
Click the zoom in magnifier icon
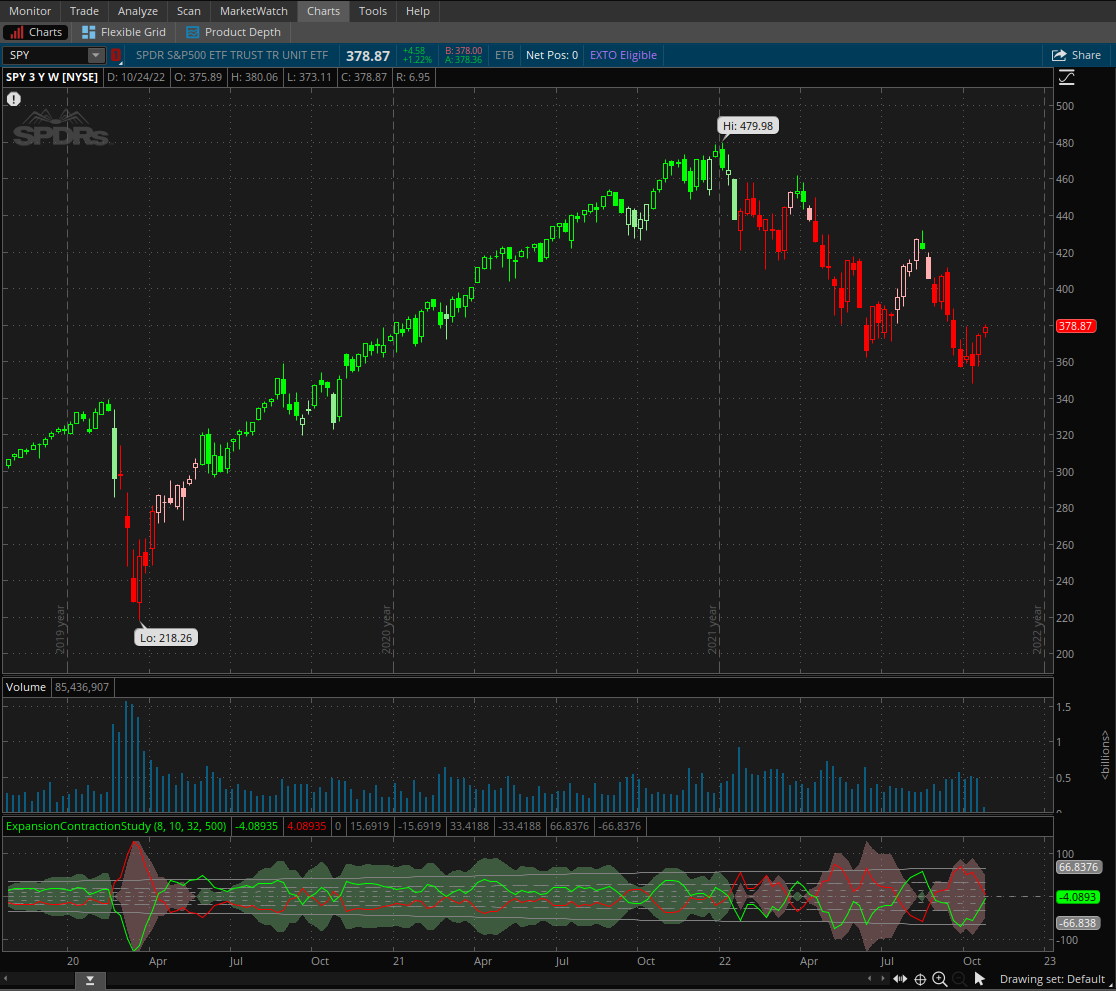coord(939,979)
